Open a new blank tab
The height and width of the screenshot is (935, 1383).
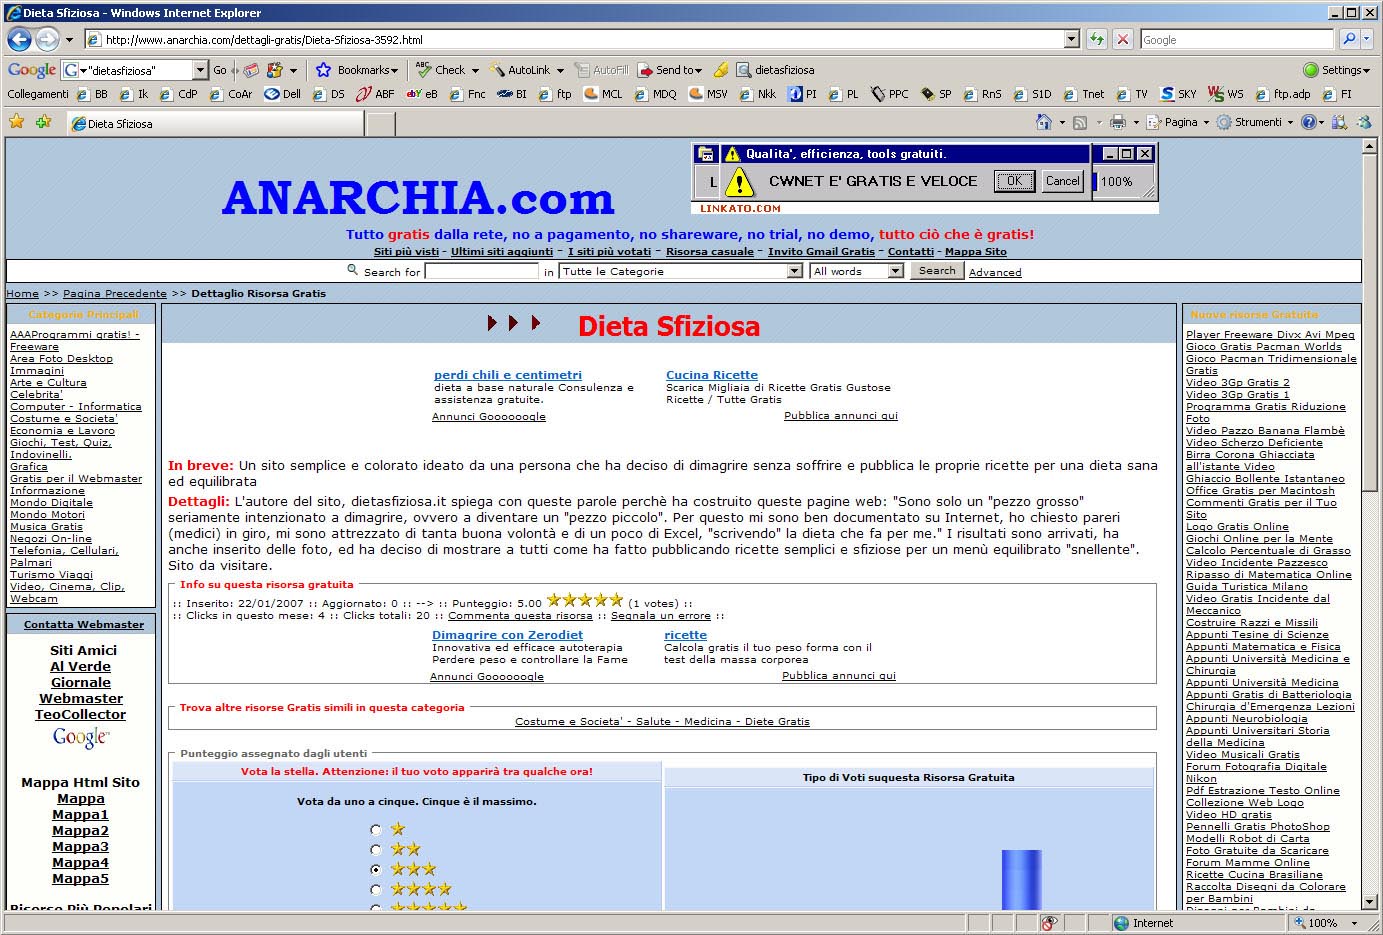pyautogui.click(x=380, y=124)
